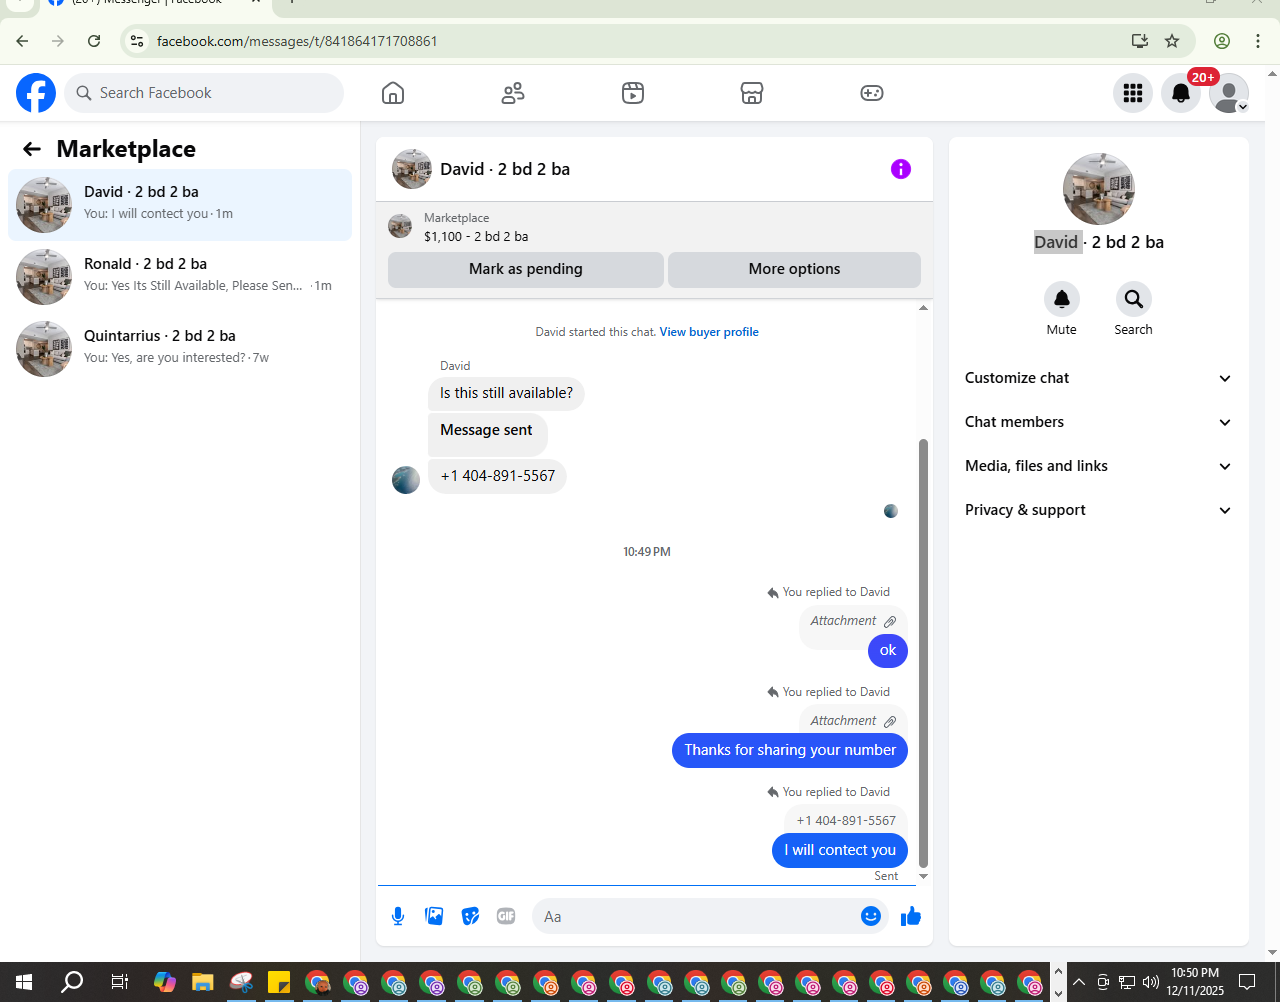1280x1002 pixels.
Task: Click the received phone number +1 404-891-5567 bubble
Action: pos(498,476)
